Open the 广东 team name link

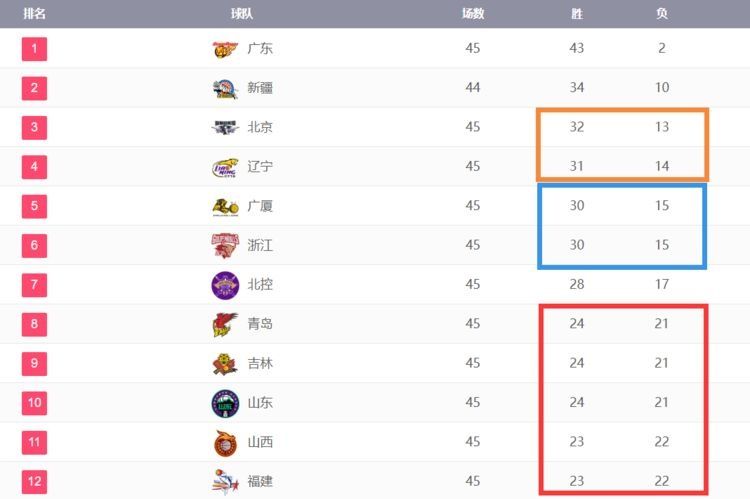pos(260,49)
